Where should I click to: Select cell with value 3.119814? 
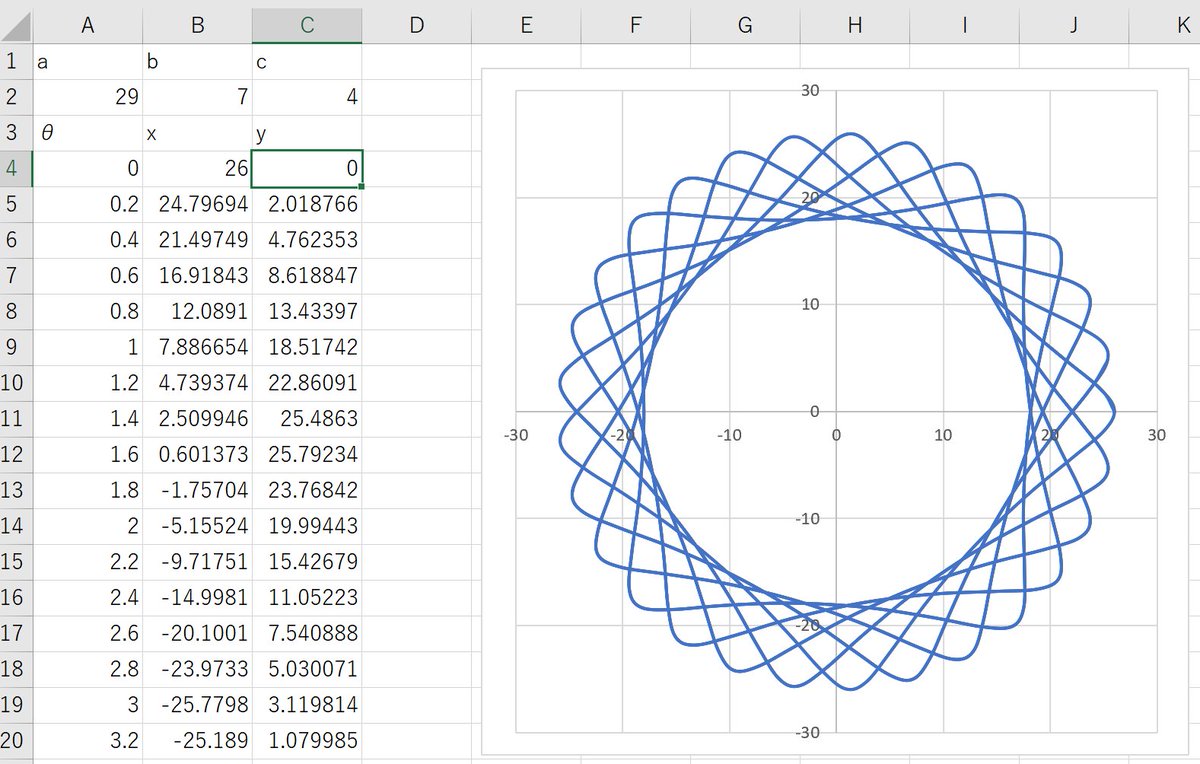click(x=307, y=705)
